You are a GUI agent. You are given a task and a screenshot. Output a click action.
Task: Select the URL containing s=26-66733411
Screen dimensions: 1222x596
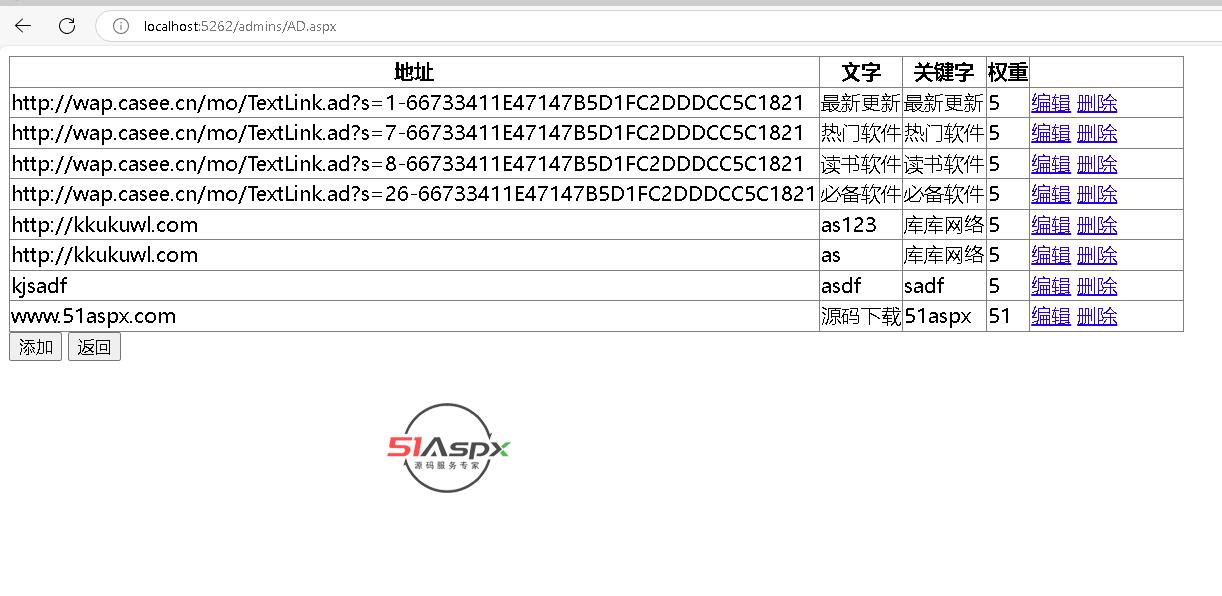click(x=414, y=194)
